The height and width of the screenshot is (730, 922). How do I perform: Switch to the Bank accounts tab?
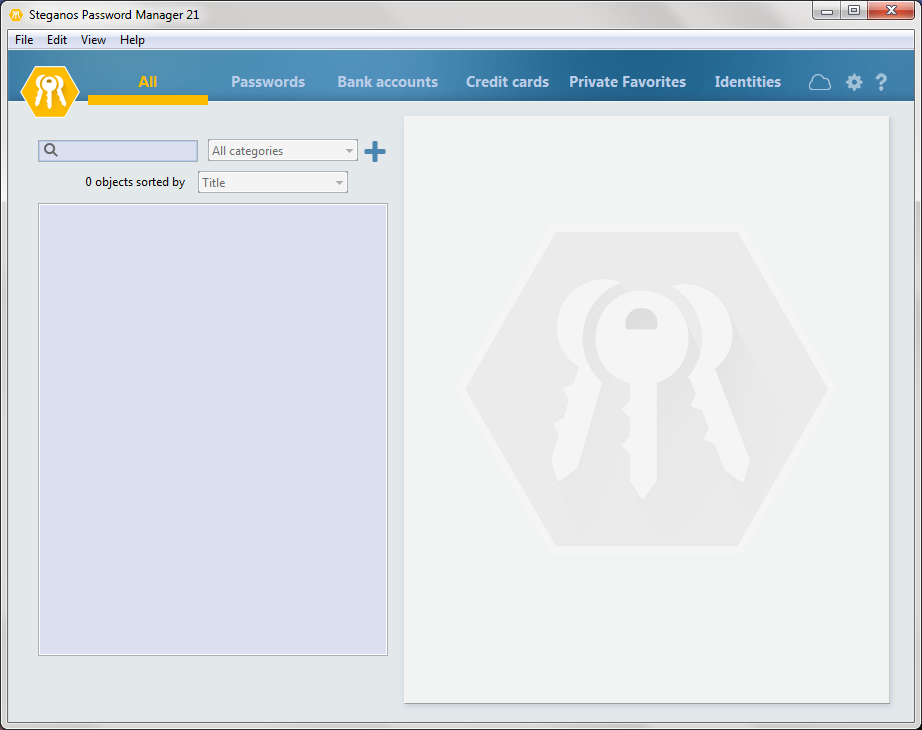point(387,82)
